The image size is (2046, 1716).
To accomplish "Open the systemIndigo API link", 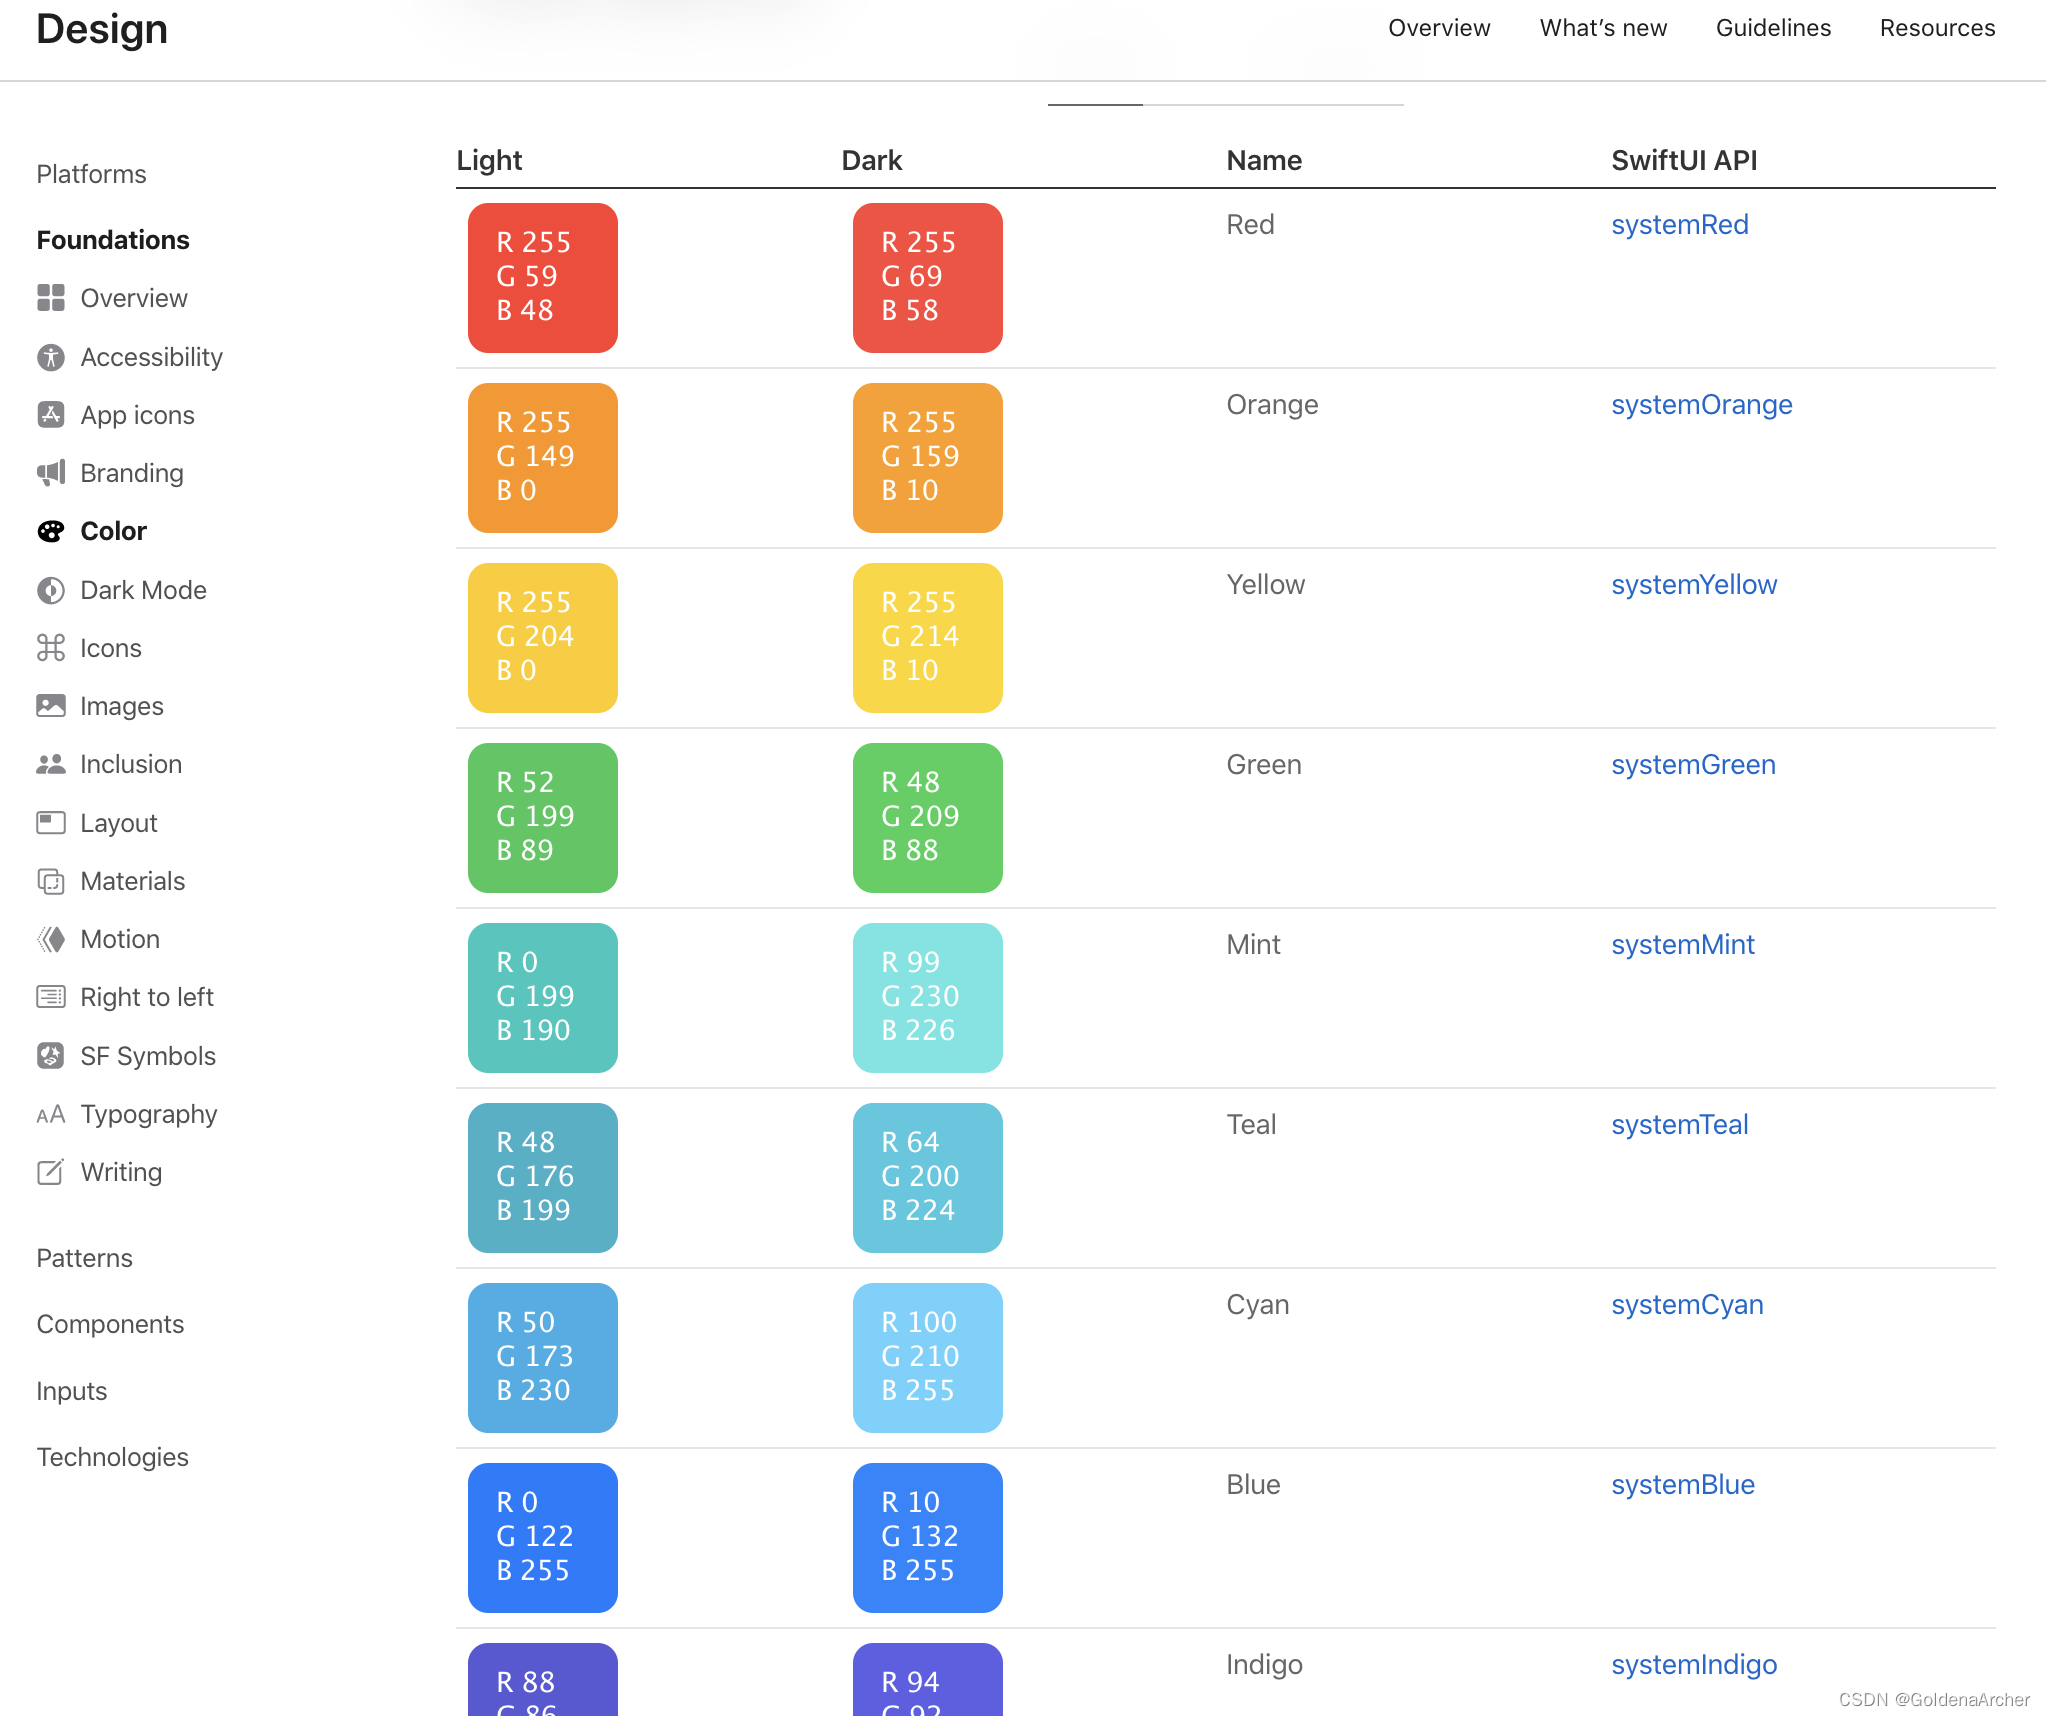I will [x=1694, y=1665].
